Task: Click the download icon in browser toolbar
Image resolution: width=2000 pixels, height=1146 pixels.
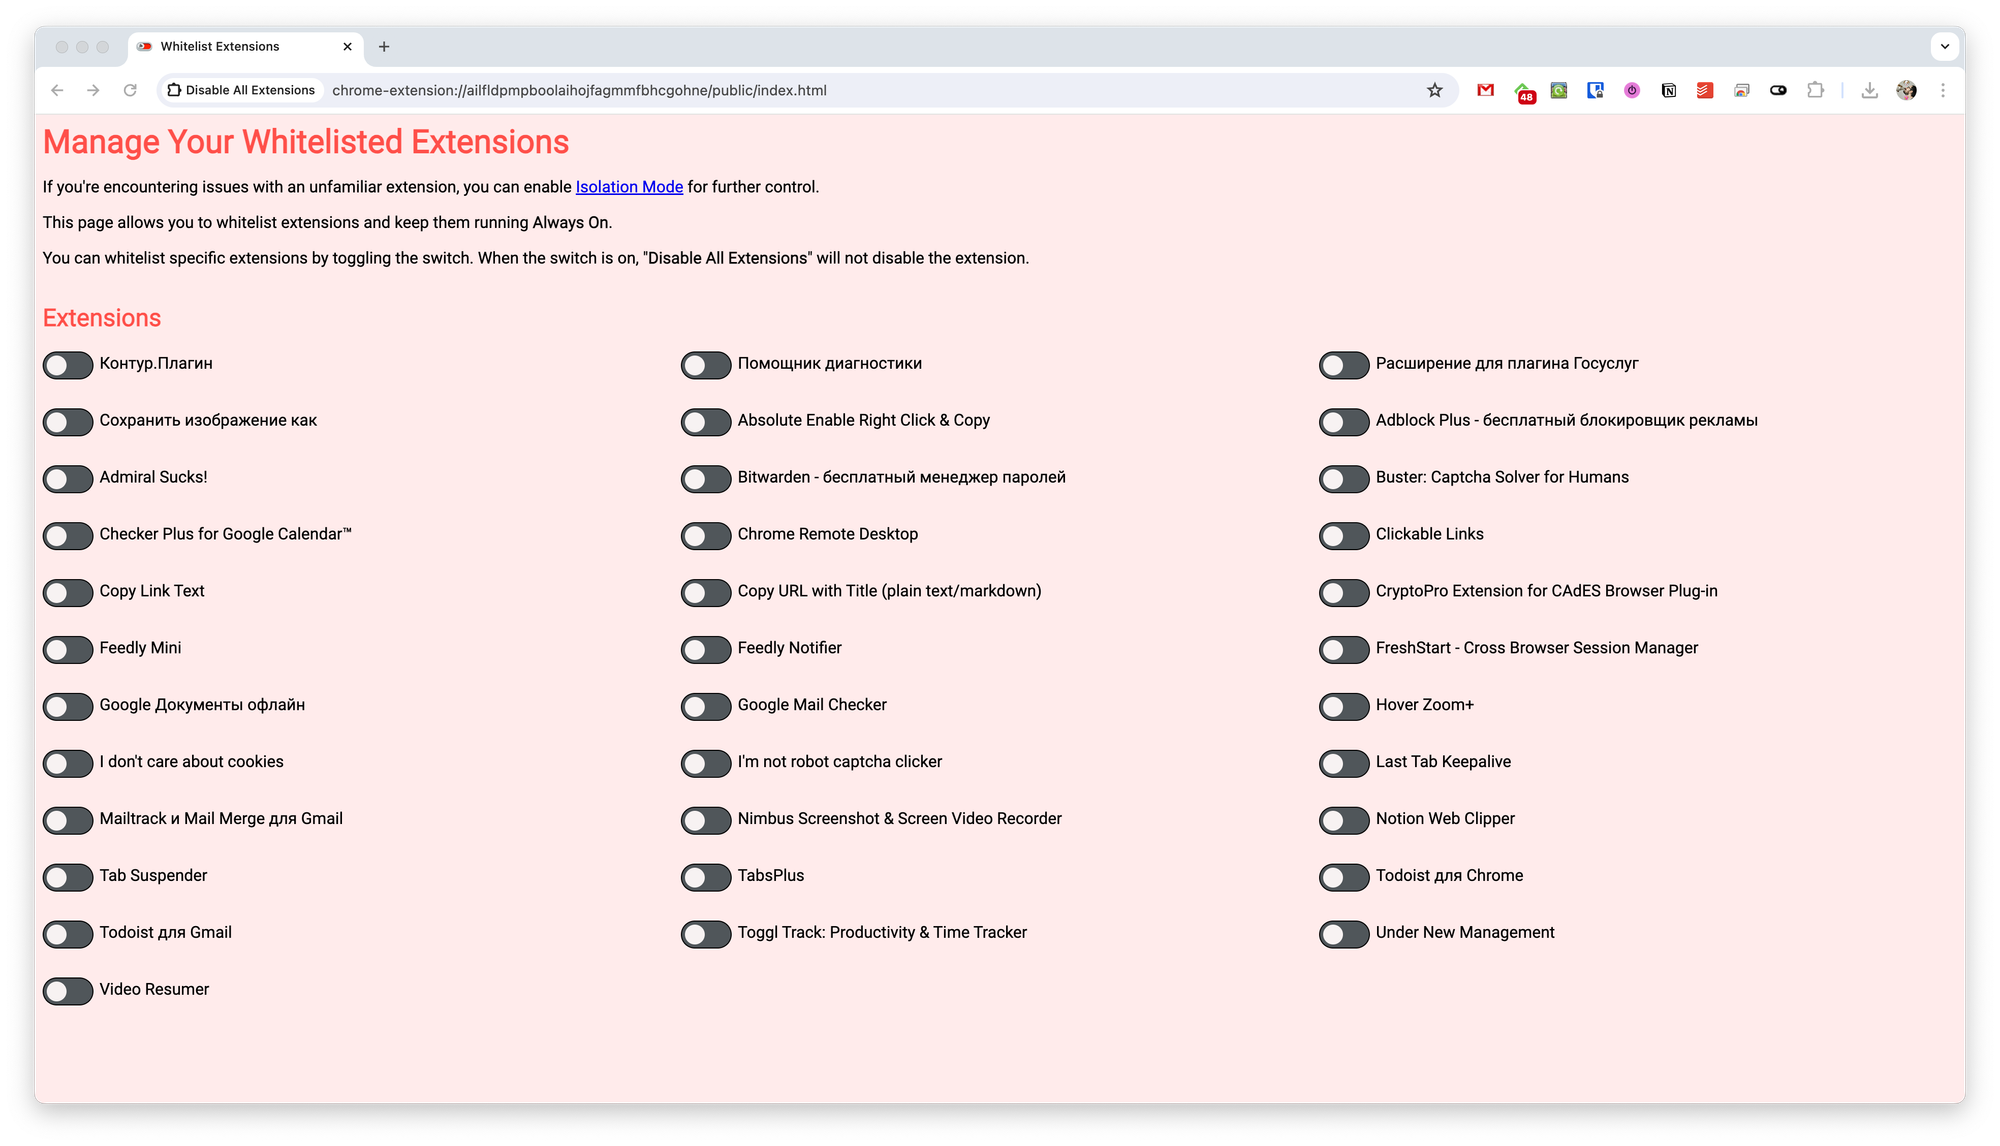Action: (x=1870, y=89)
